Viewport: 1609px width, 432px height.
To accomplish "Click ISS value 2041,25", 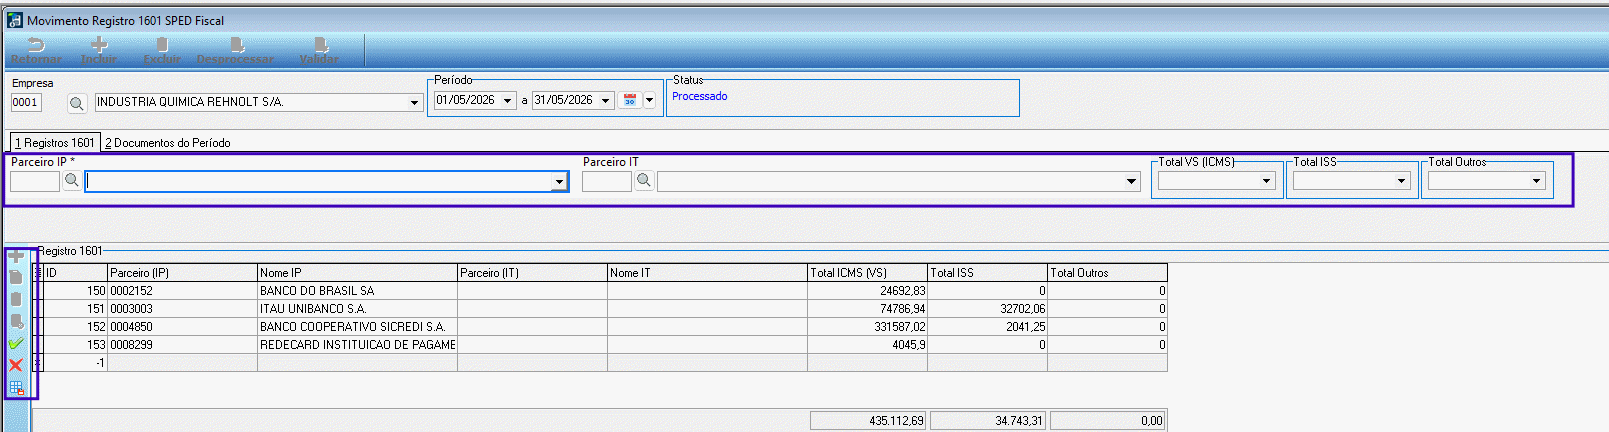I will pos(987,327).
